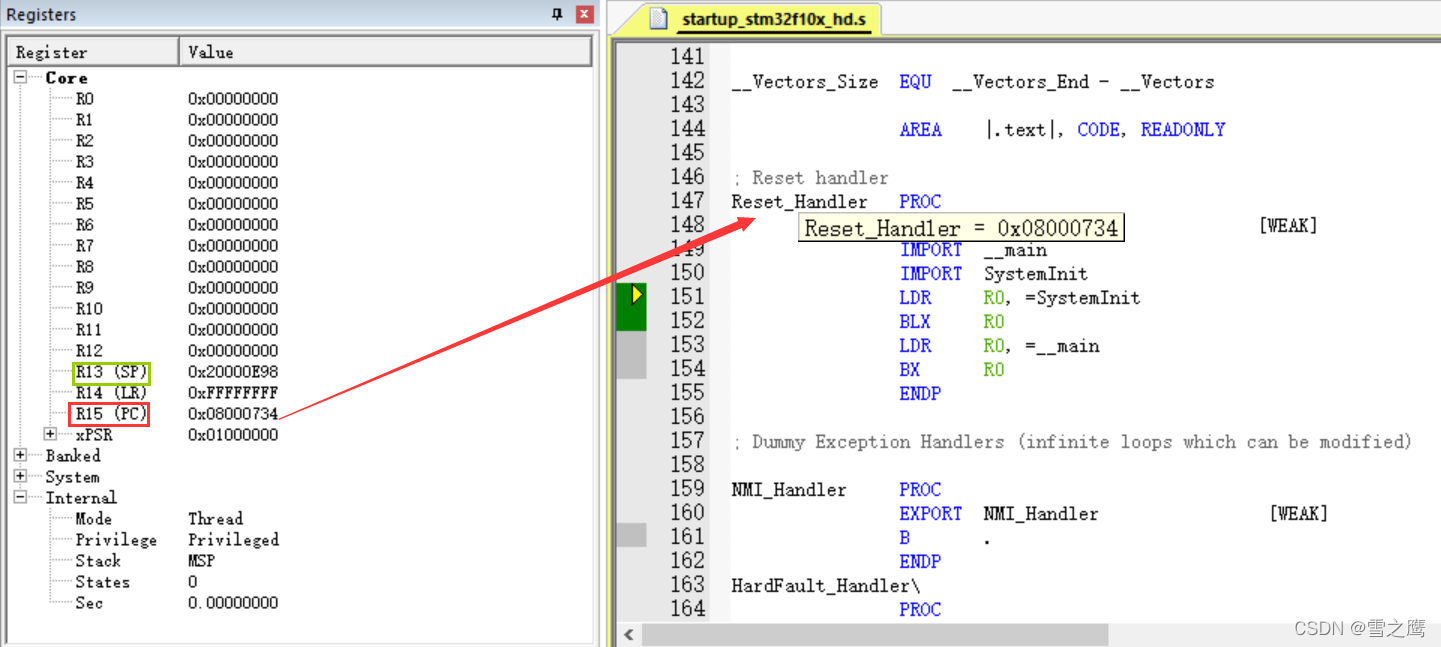Select the R15 (PC) register
Screen dimensions: 1441x647
click(110, 413)
